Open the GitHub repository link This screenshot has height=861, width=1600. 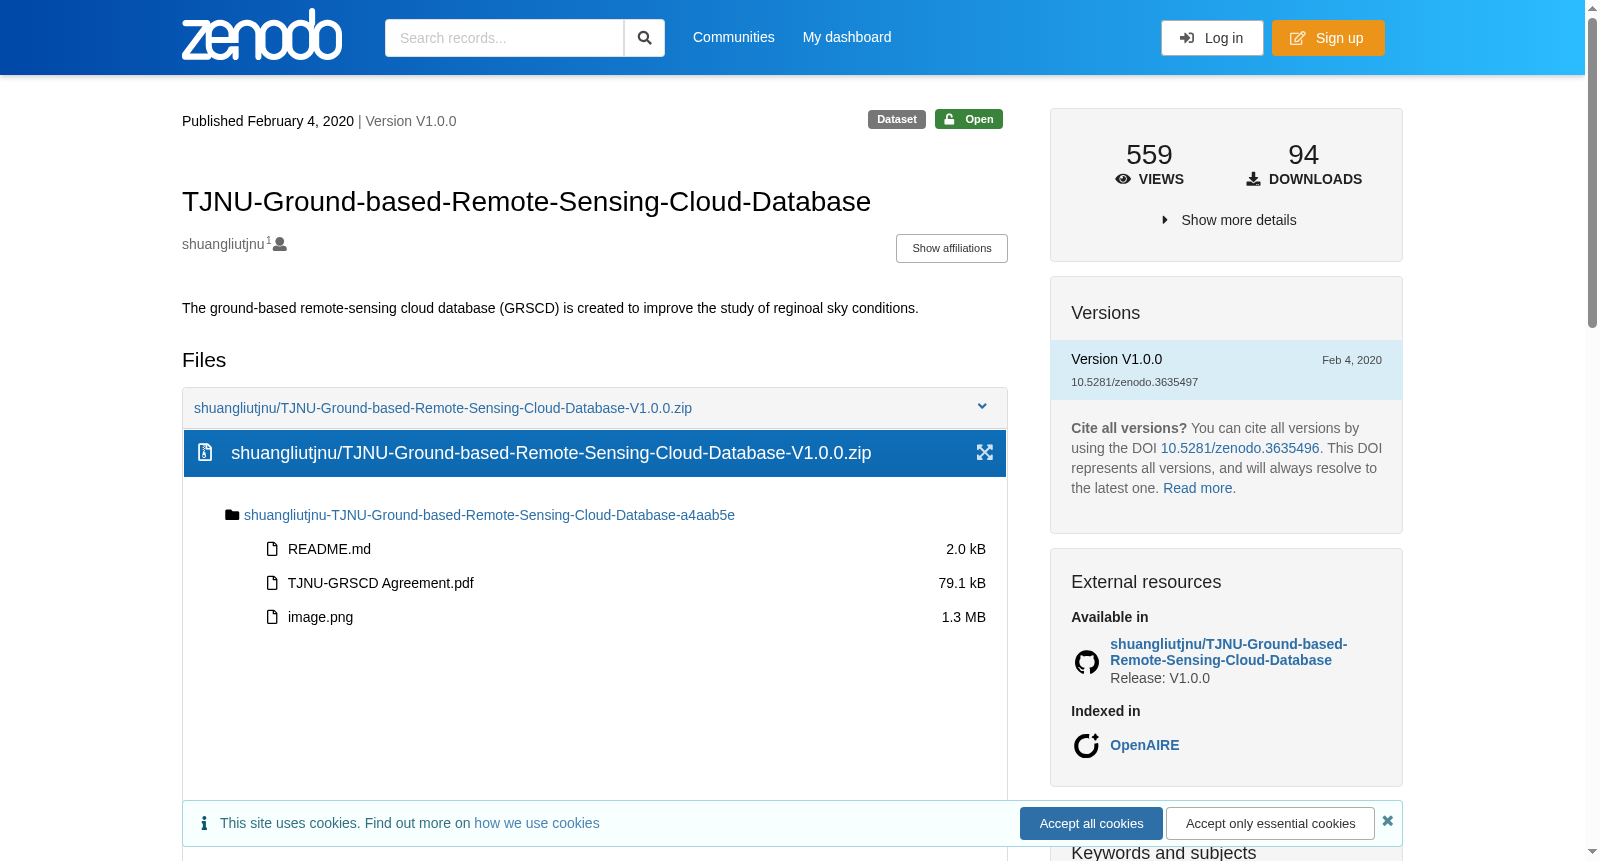1228,652
